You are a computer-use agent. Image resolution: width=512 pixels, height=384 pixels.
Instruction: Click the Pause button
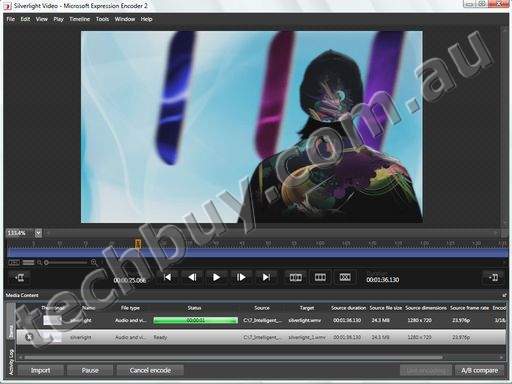pyautogui.click(x=90, y=370)
